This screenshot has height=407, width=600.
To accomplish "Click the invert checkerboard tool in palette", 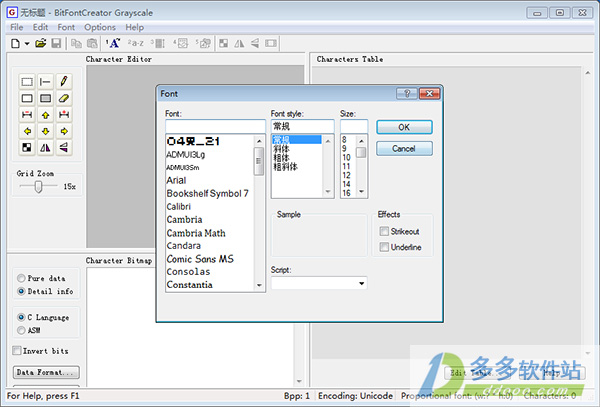I will (x=27, y=148).
